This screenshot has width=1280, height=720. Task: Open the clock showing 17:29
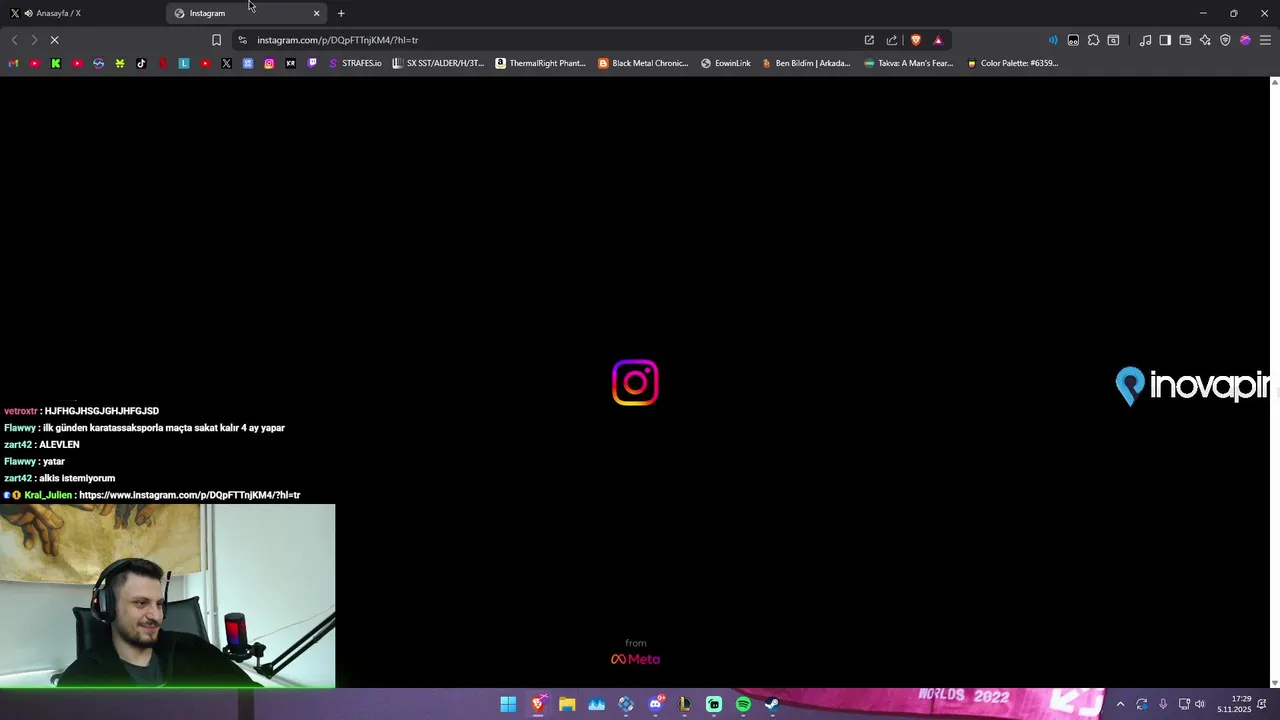[1234, 704]
